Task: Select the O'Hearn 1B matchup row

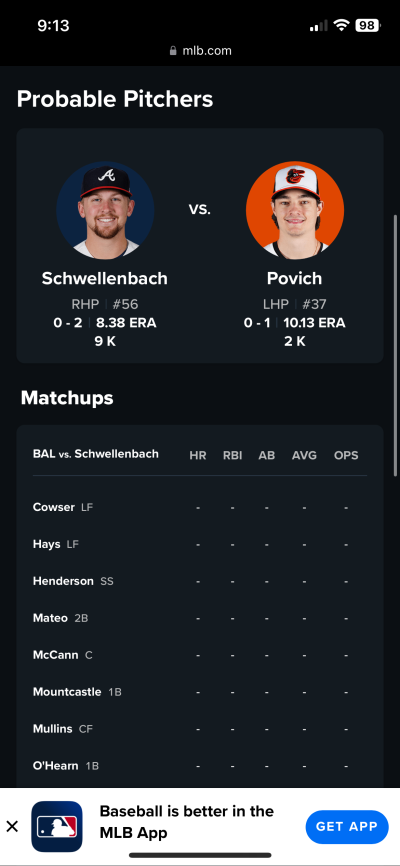Action: pos(199,766)
